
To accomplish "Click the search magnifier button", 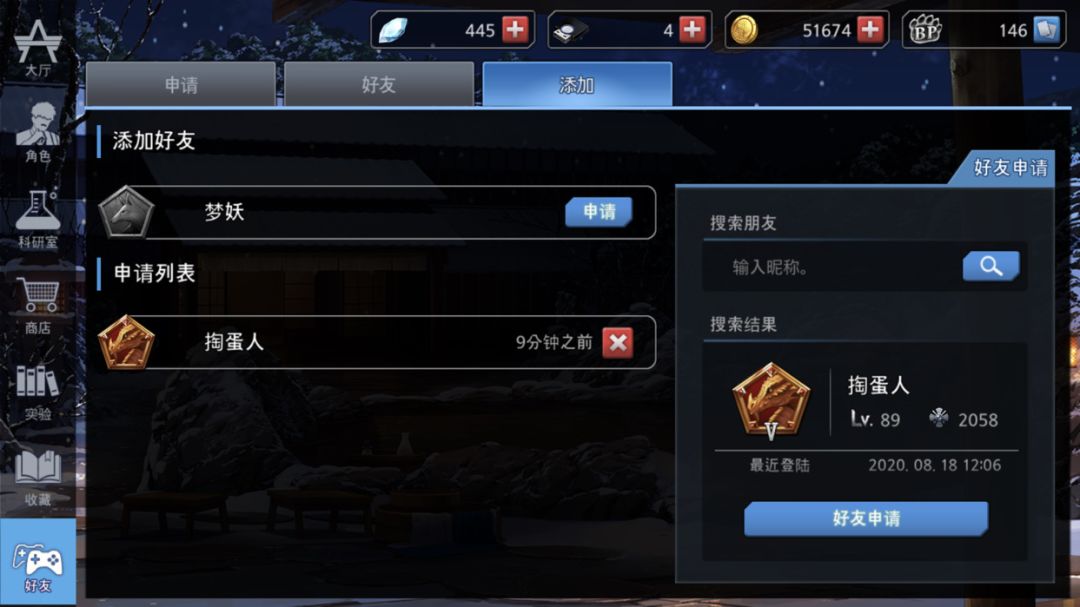I will pos(990,266).
